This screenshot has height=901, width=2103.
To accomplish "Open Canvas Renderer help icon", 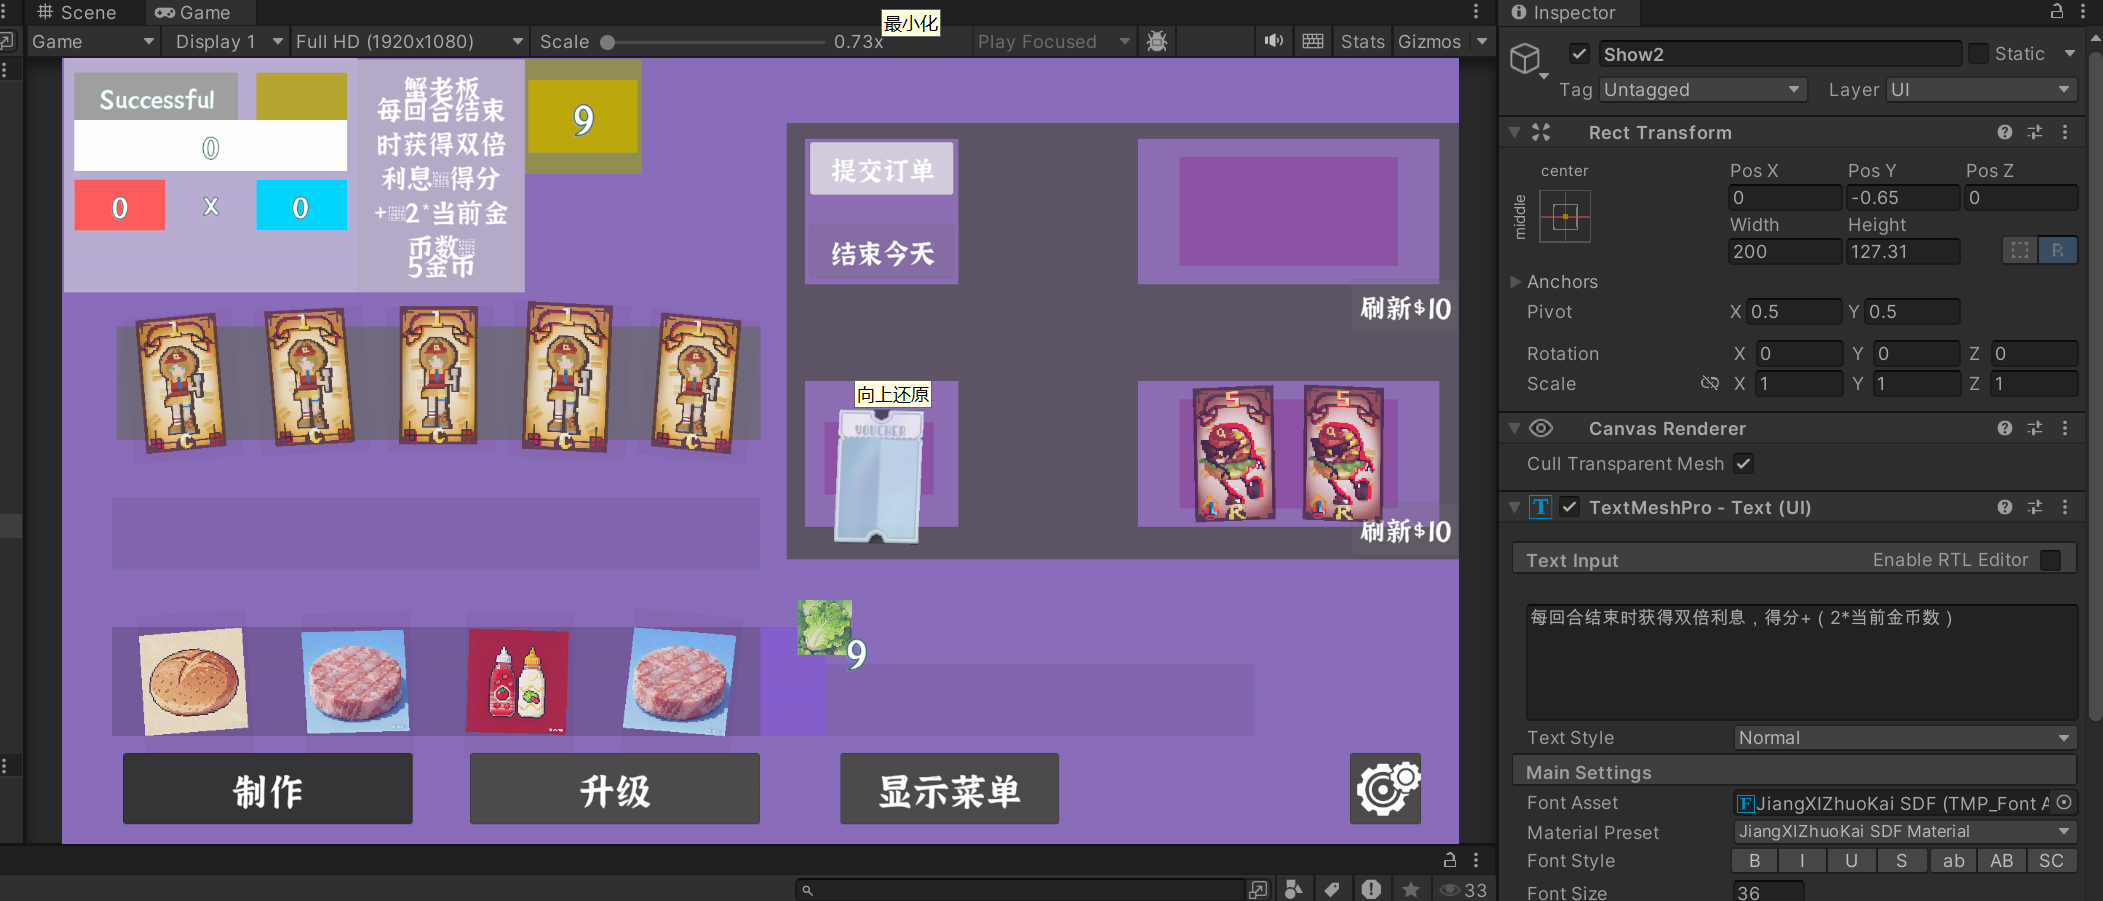I will [2005, 428].
